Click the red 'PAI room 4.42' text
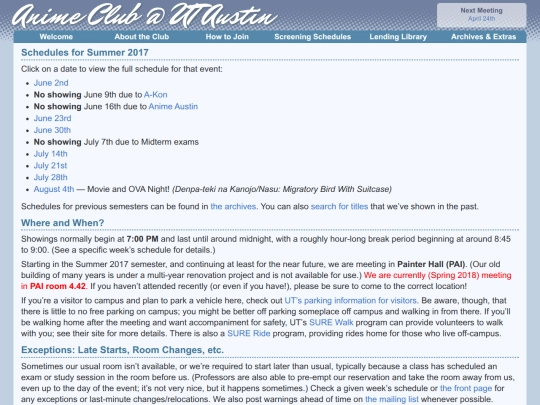 [58, 286]
